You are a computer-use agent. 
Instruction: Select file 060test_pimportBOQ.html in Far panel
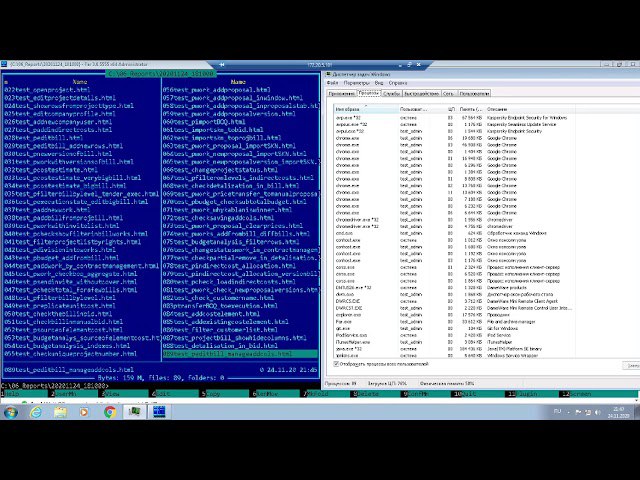204,122
